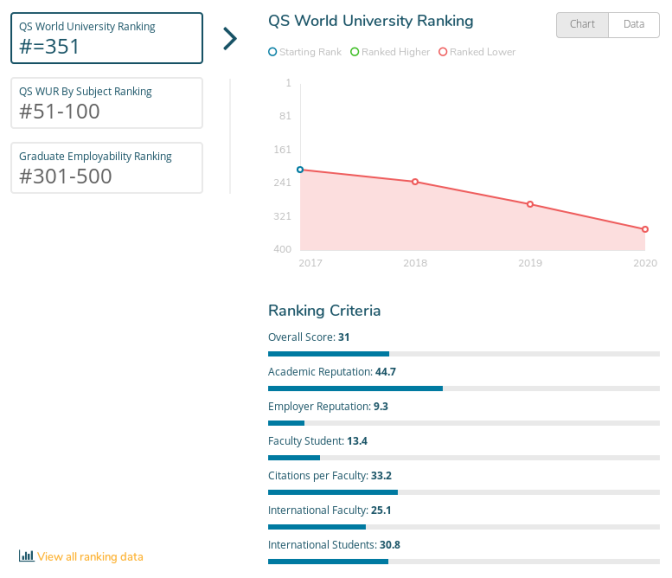
Task: Open the Graduate Employability Ranking card
Action: point(107,168)
